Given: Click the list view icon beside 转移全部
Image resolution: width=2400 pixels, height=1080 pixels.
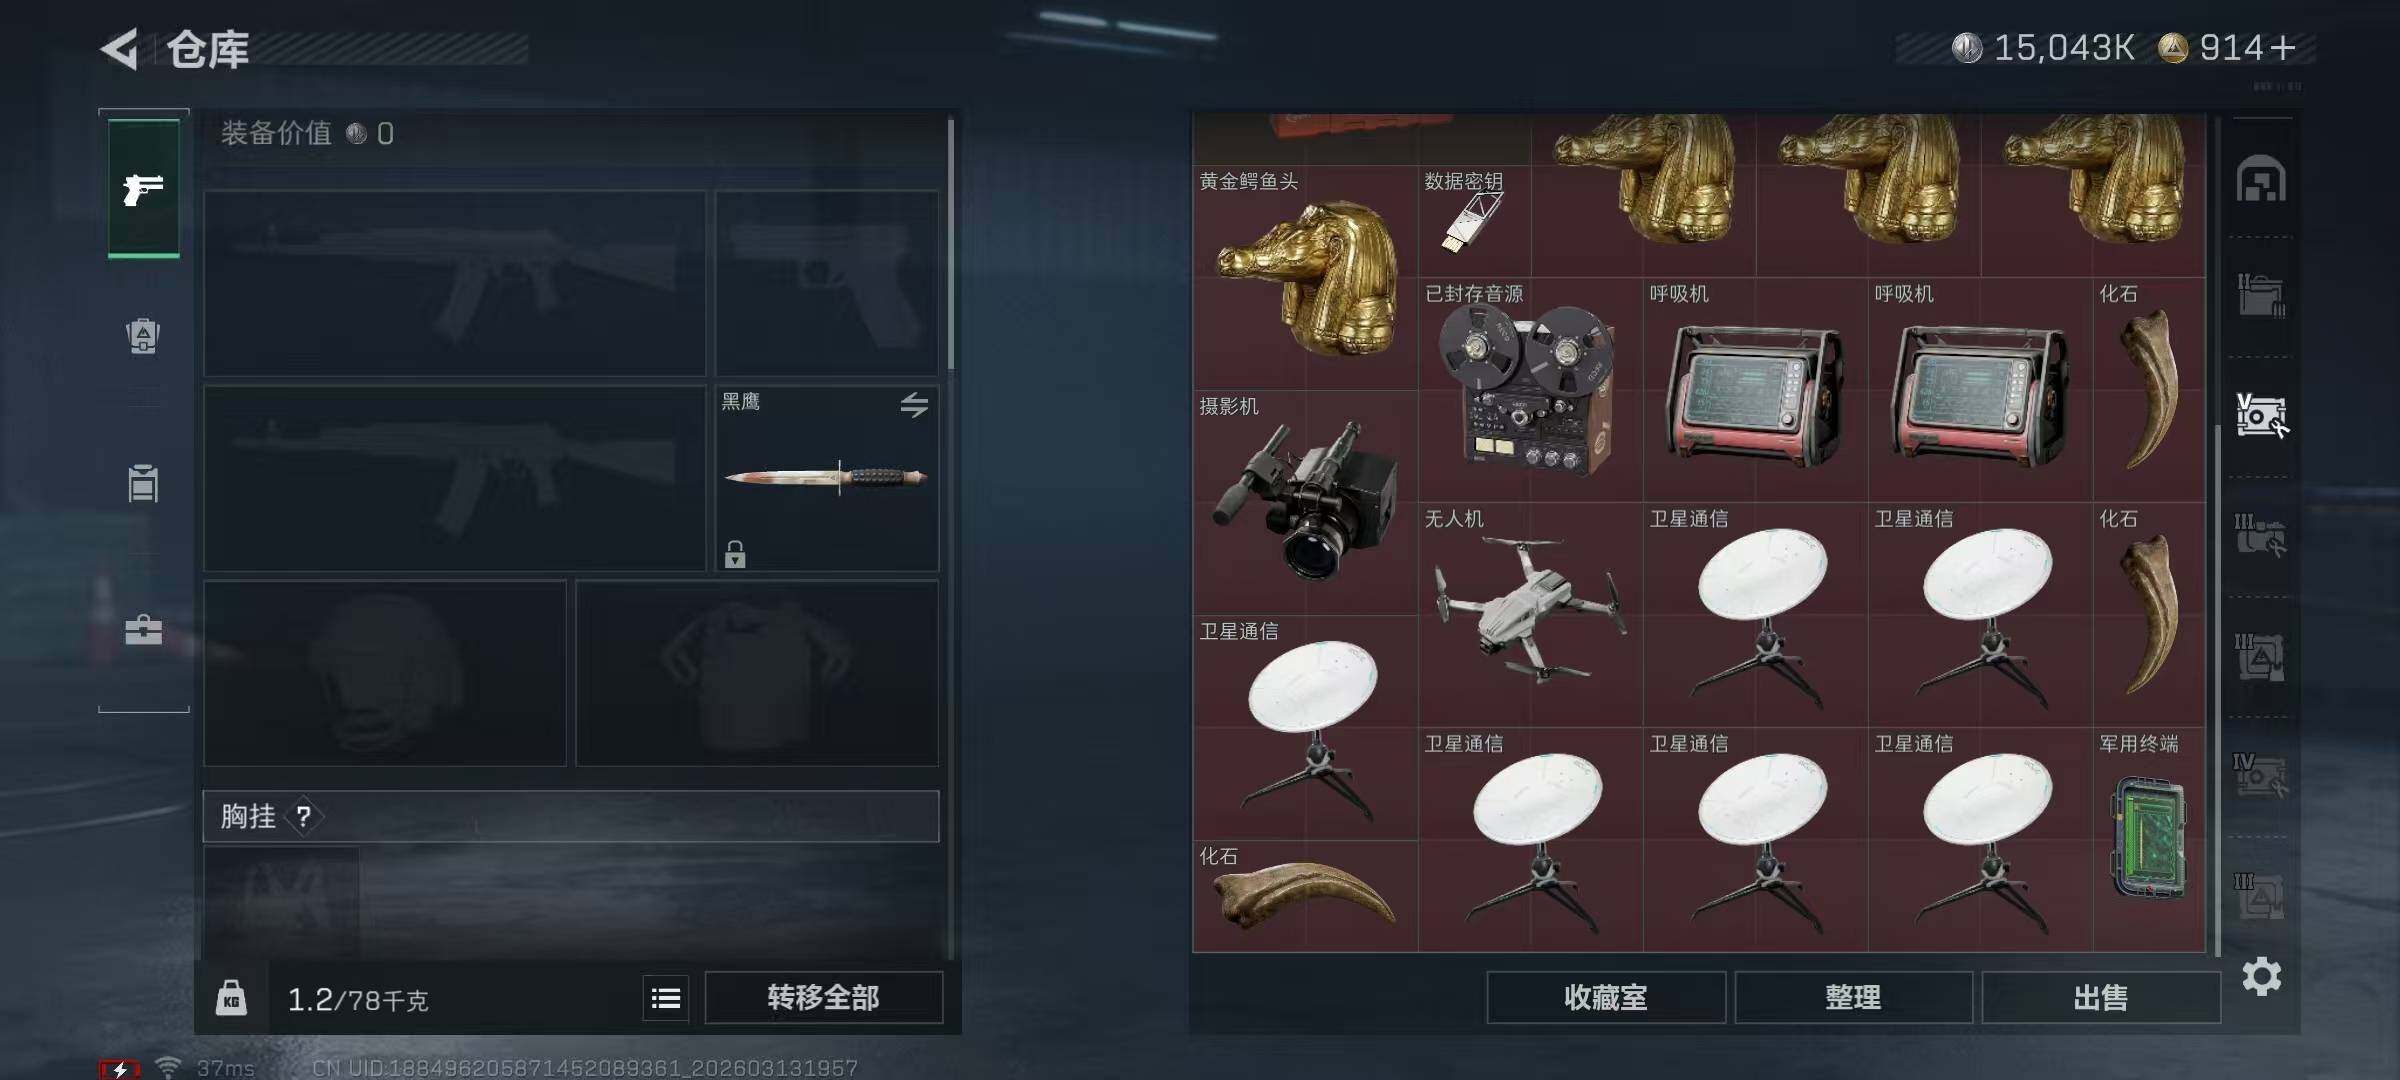Looking at the screenshot, I should coord(666,998).
